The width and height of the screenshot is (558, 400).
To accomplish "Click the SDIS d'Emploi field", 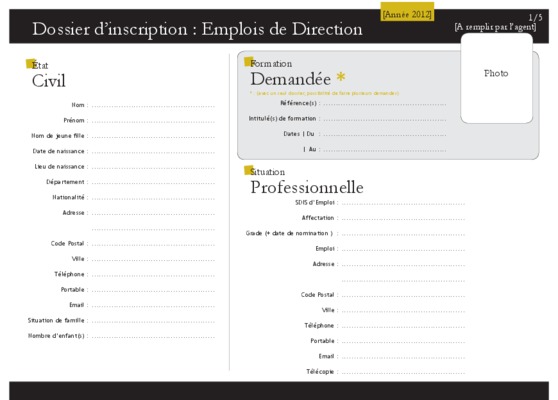I will click(403, 204).
